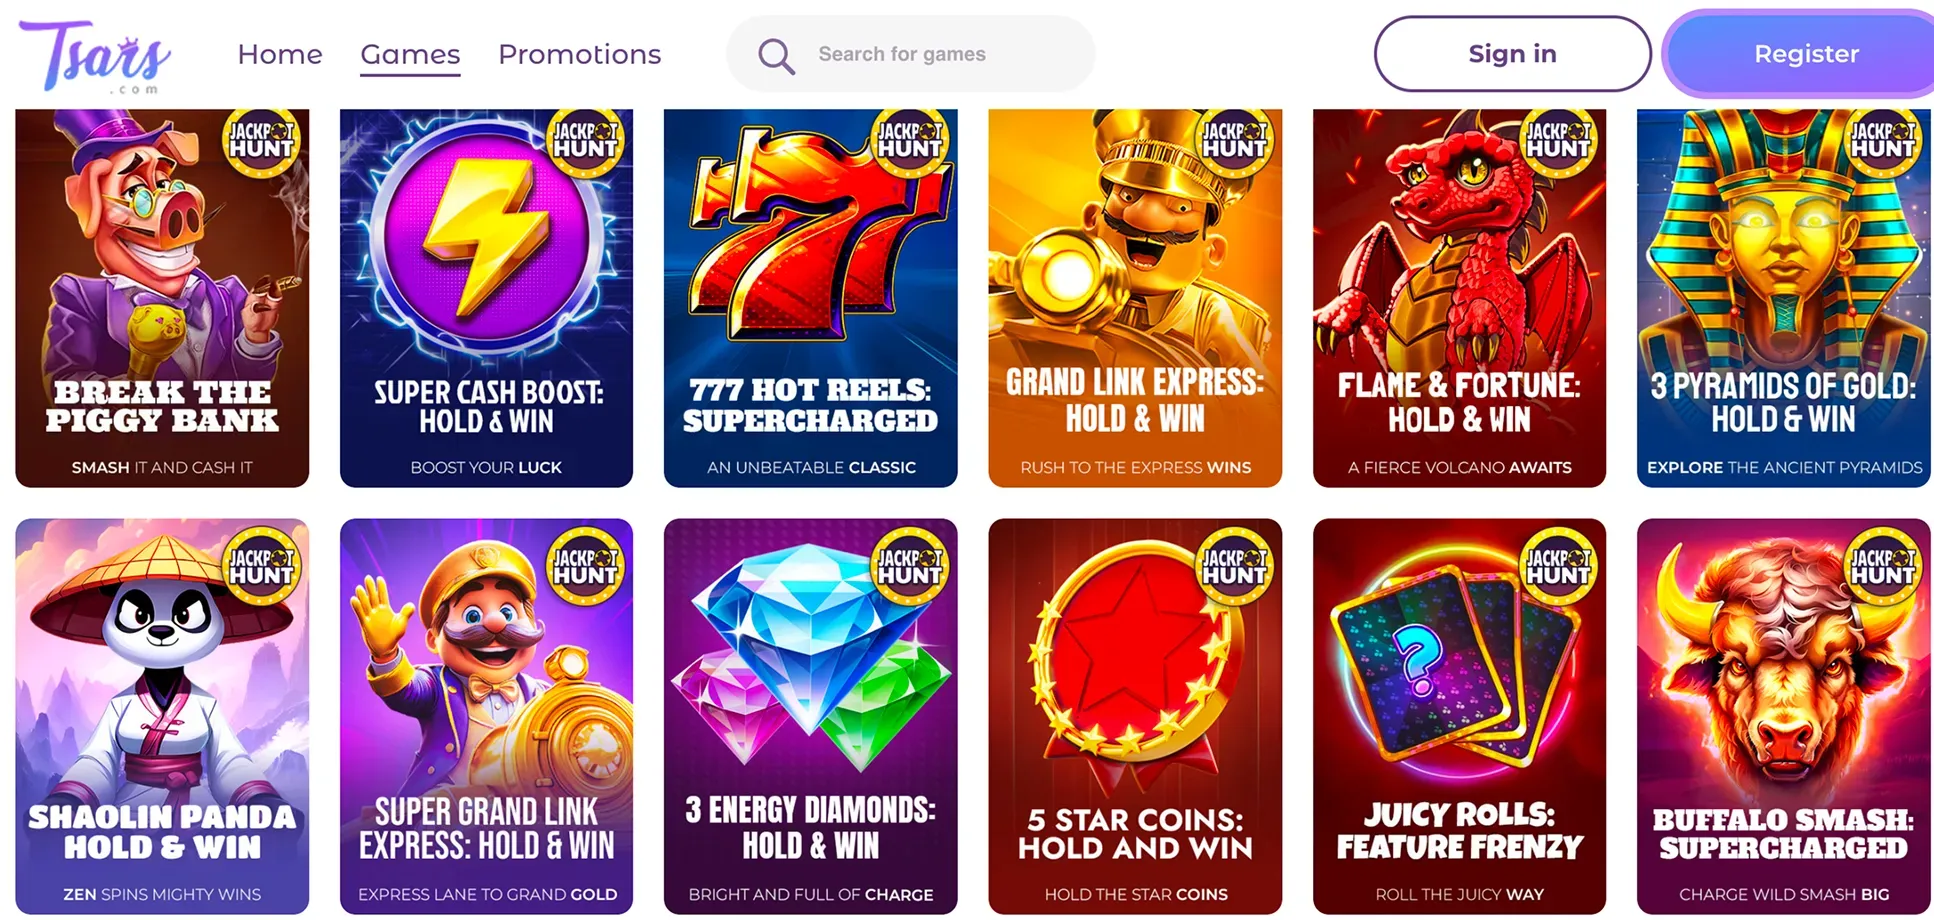The image size is (1934, 920).
Task: Click Jackpot Hunt badge on 777 Hot Reels
Action: pyautogui.click(x=909, y=141)
